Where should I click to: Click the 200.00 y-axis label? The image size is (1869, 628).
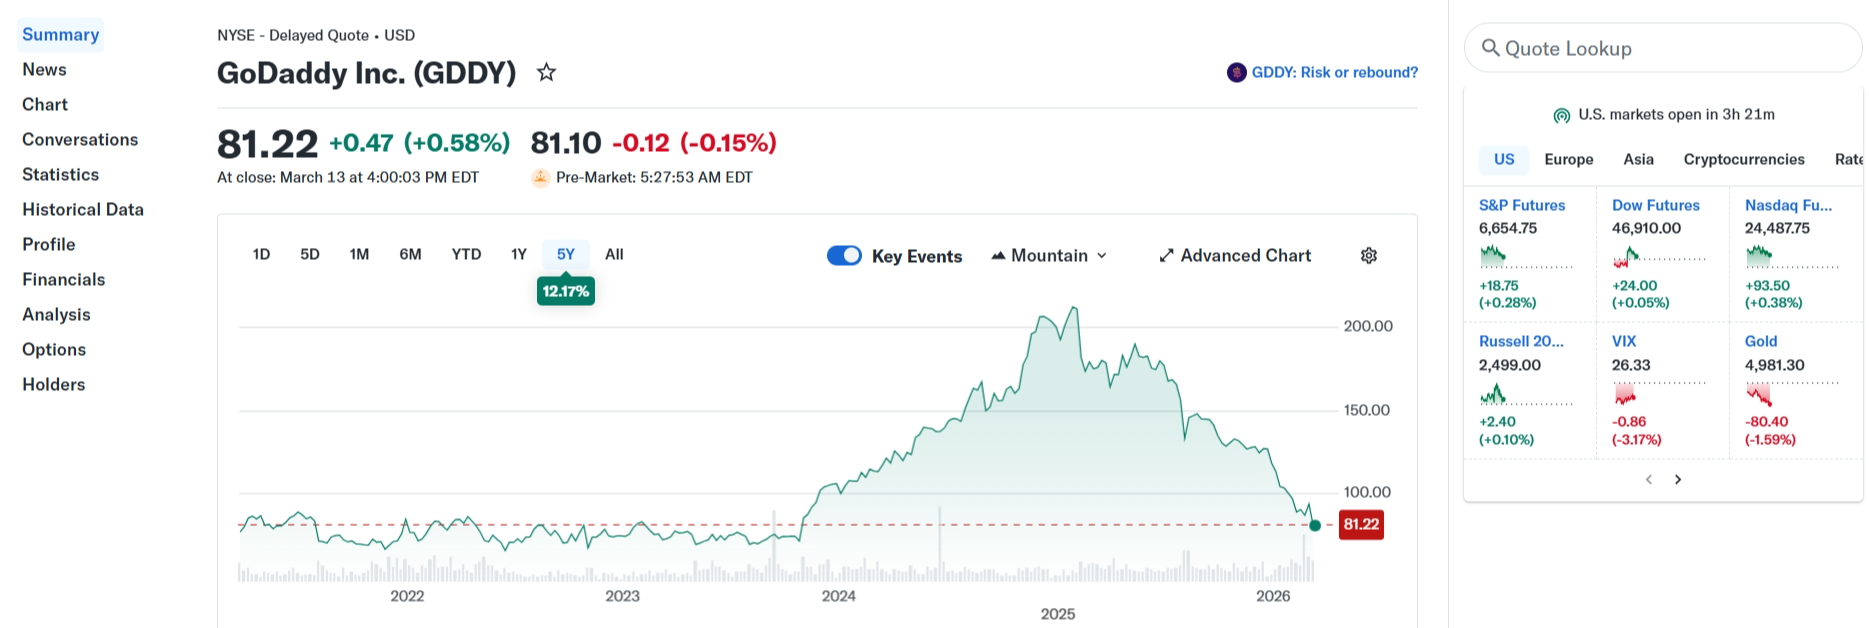[1368, 327]
